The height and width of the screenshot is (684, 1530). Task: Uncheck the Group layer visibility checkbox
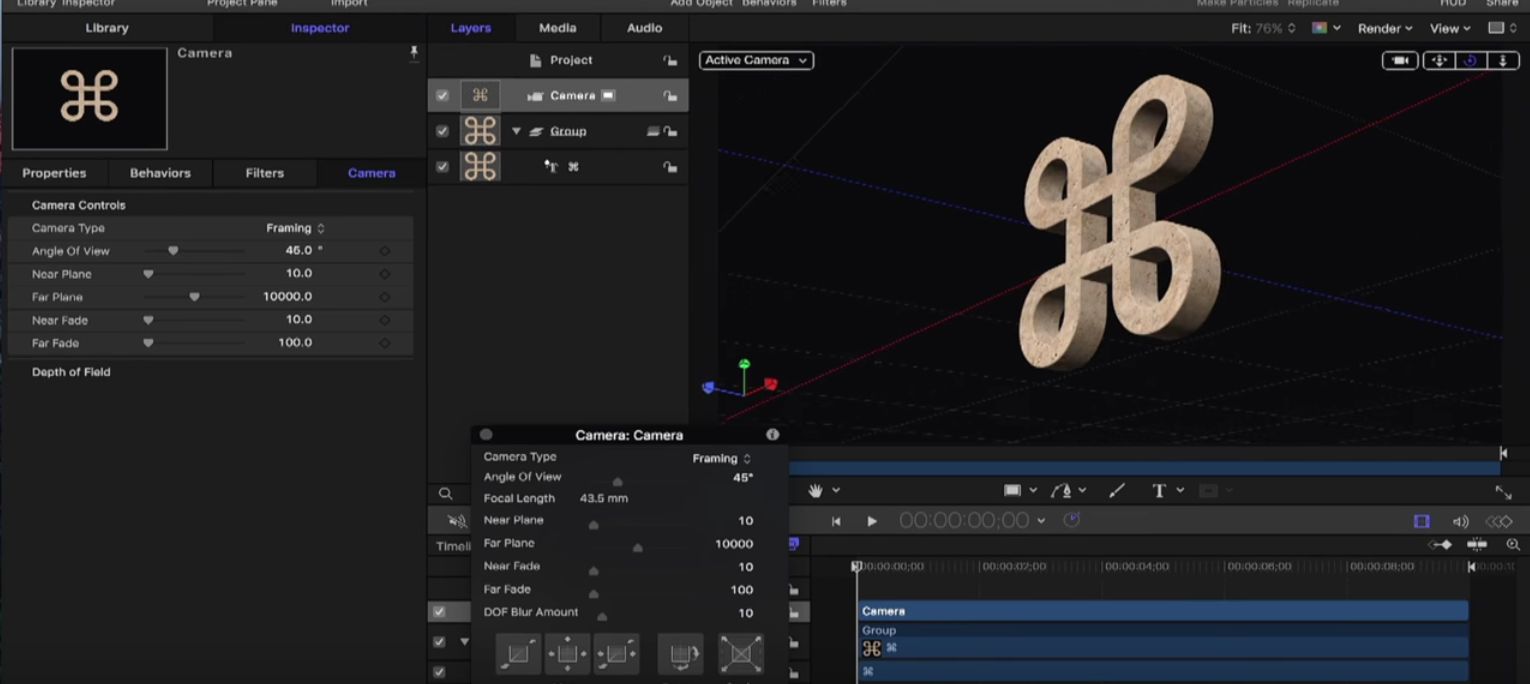point(442,131)
